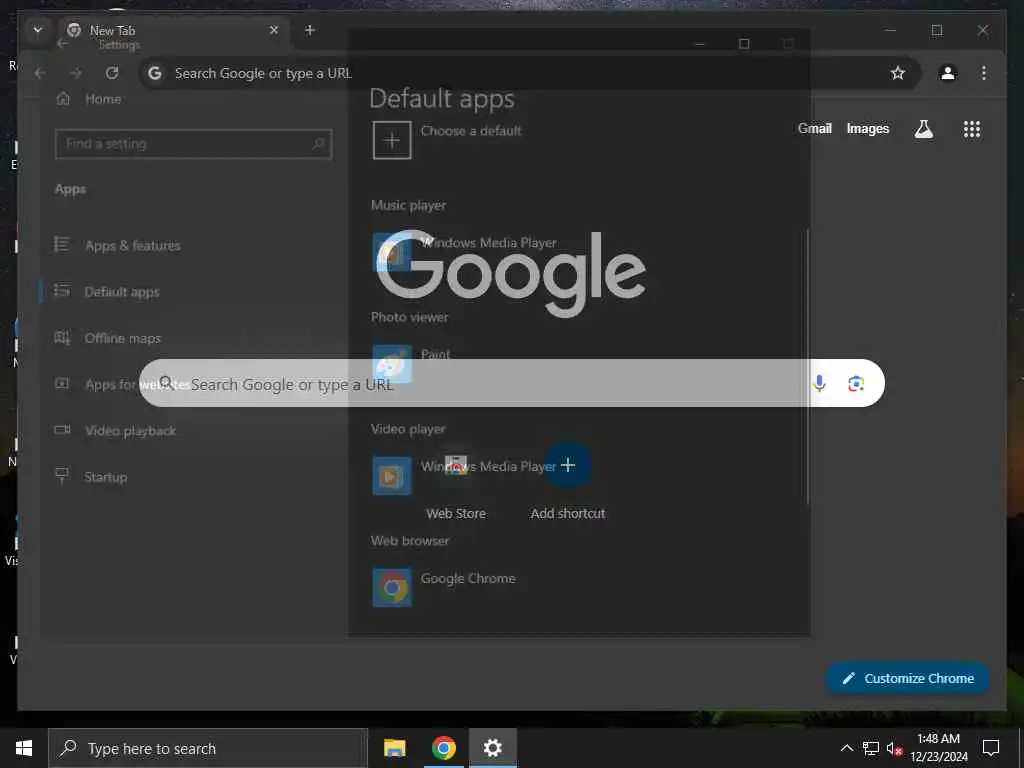
Task: Open Apps & features in Settings
Action: pos(118,246)
